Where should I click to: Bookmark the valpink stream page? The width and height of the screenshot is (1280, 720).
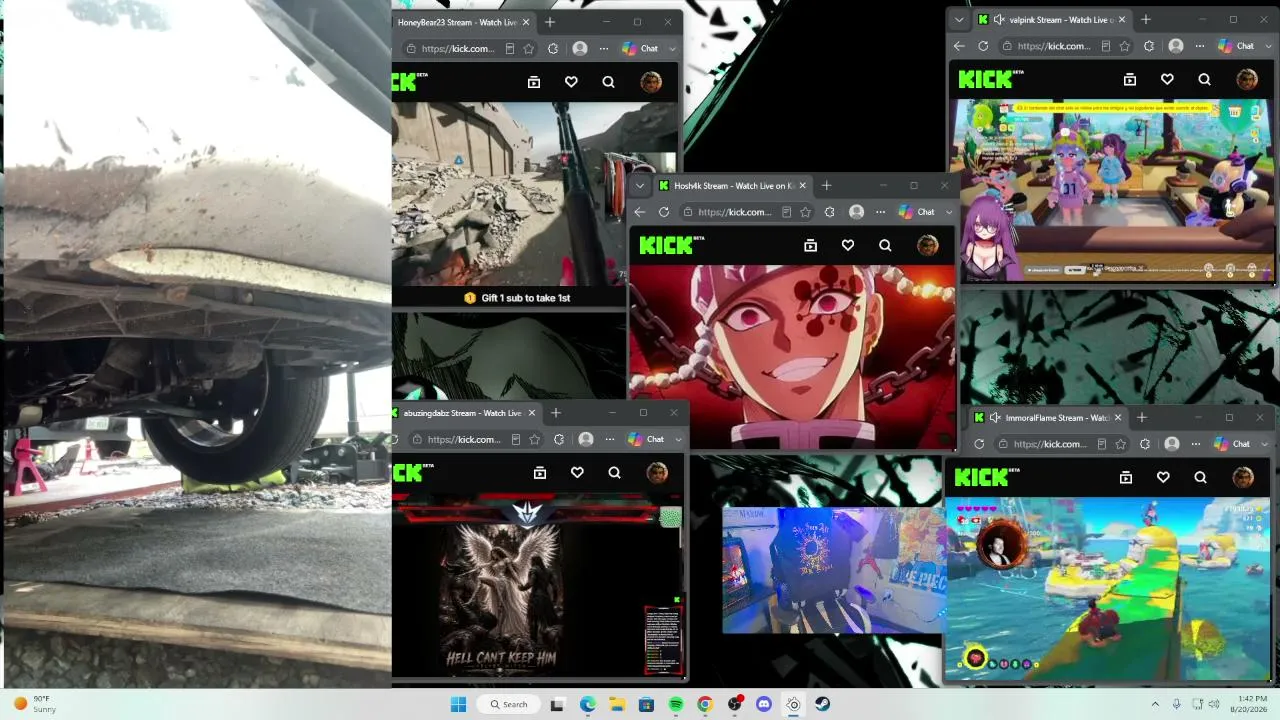coord(1125,46)
